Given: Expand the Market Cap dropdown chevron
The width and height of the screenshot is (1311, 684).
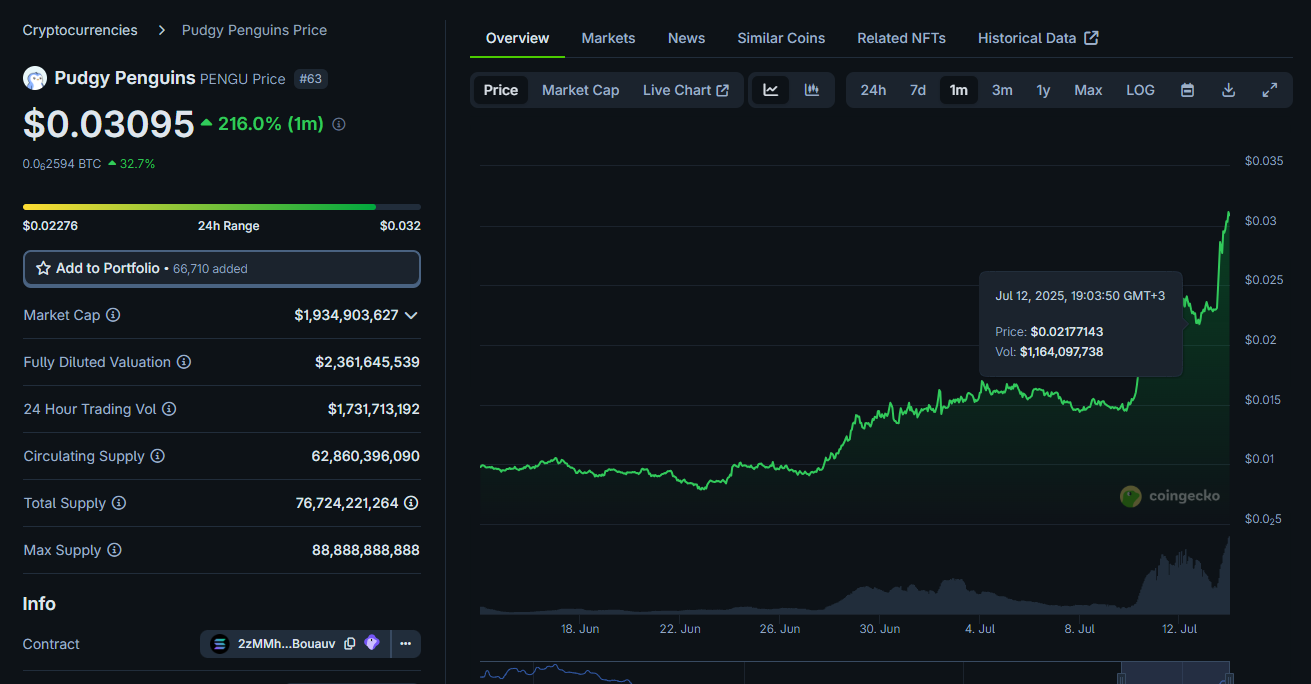Looking at the screenshot, I should [410, 315].
